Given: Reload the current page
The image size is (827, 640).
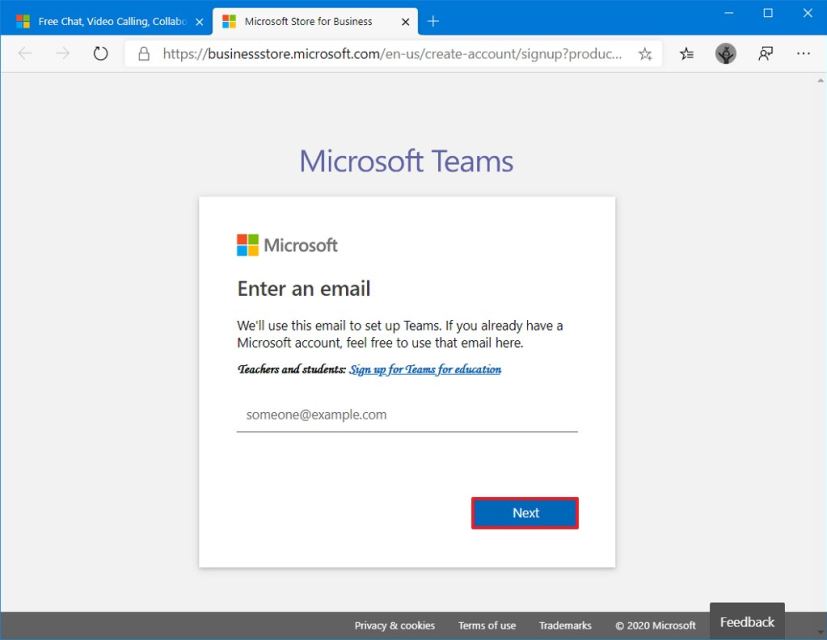Looking at the screenshot, I should pyautogui.click(x=99, y=54).
